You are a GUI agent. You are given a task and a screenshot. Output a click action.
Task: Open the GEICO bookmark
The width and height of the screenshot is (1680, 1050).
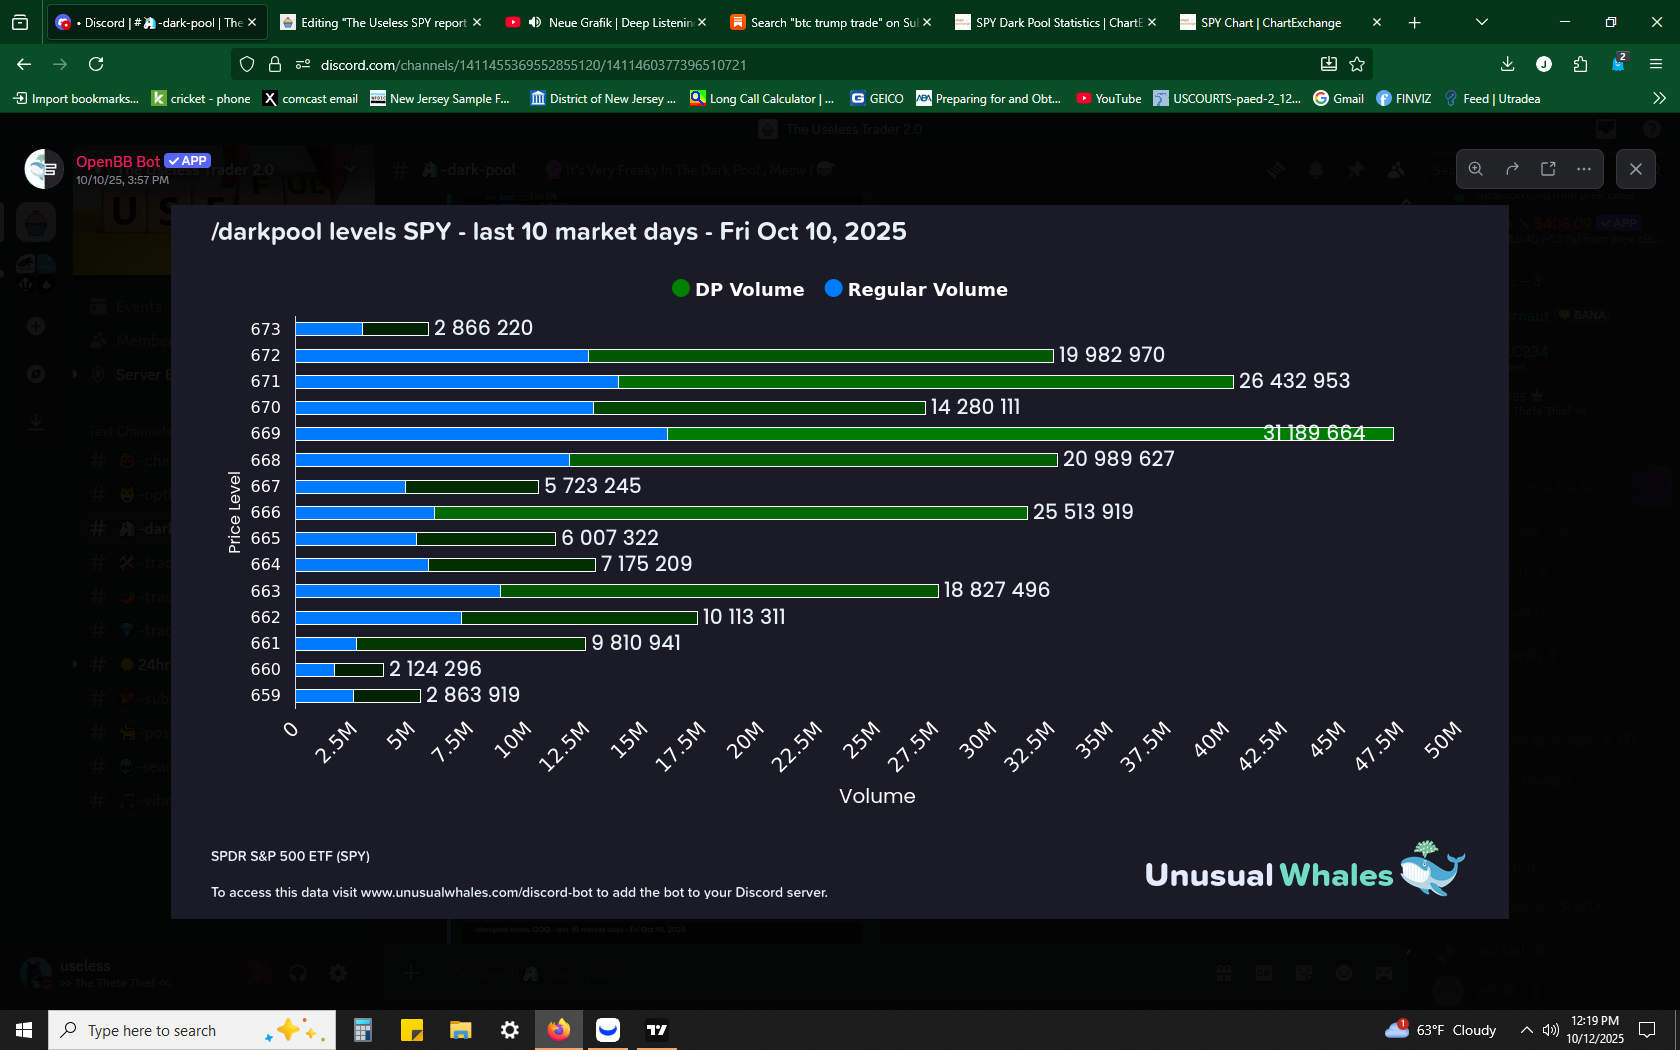tap(877, 98)
